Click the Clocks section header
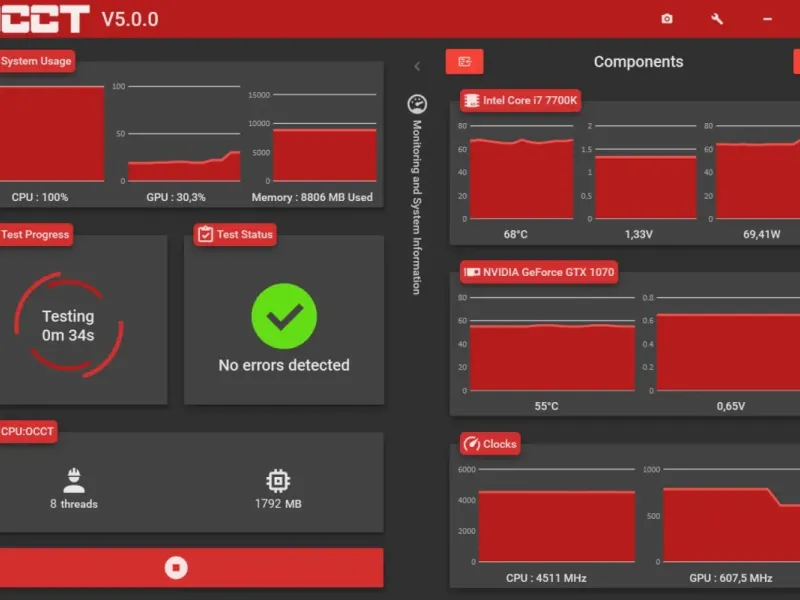Image resolution: width=800 pixels, height=600 pixels. click(490, 444)
